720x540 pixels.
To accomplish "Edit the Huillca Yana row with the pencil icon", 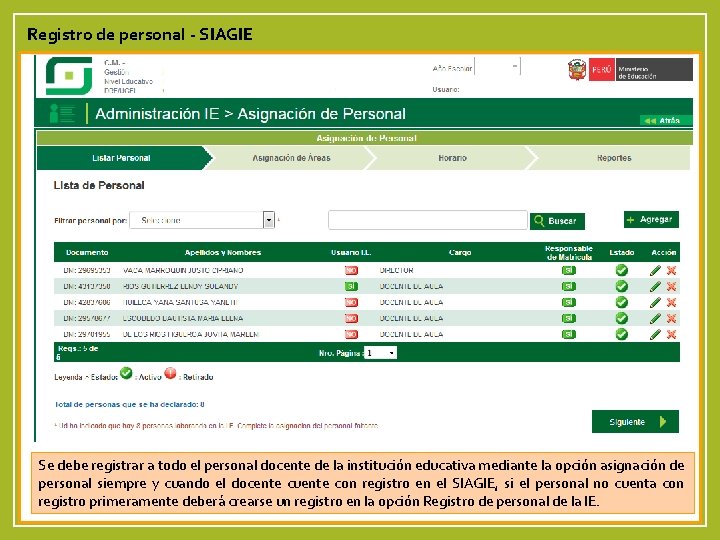I will [655, 303].
